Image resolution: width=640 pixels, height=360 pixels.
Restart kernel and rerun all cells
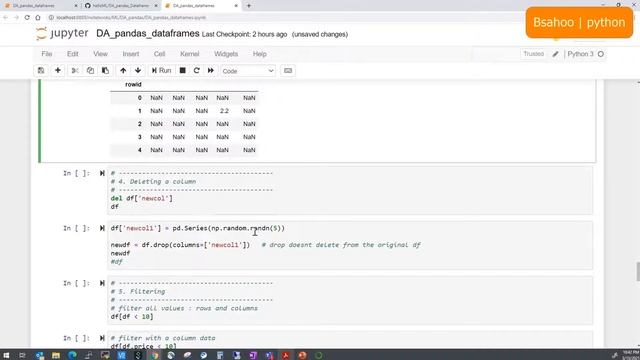click(x=211, y=71)
